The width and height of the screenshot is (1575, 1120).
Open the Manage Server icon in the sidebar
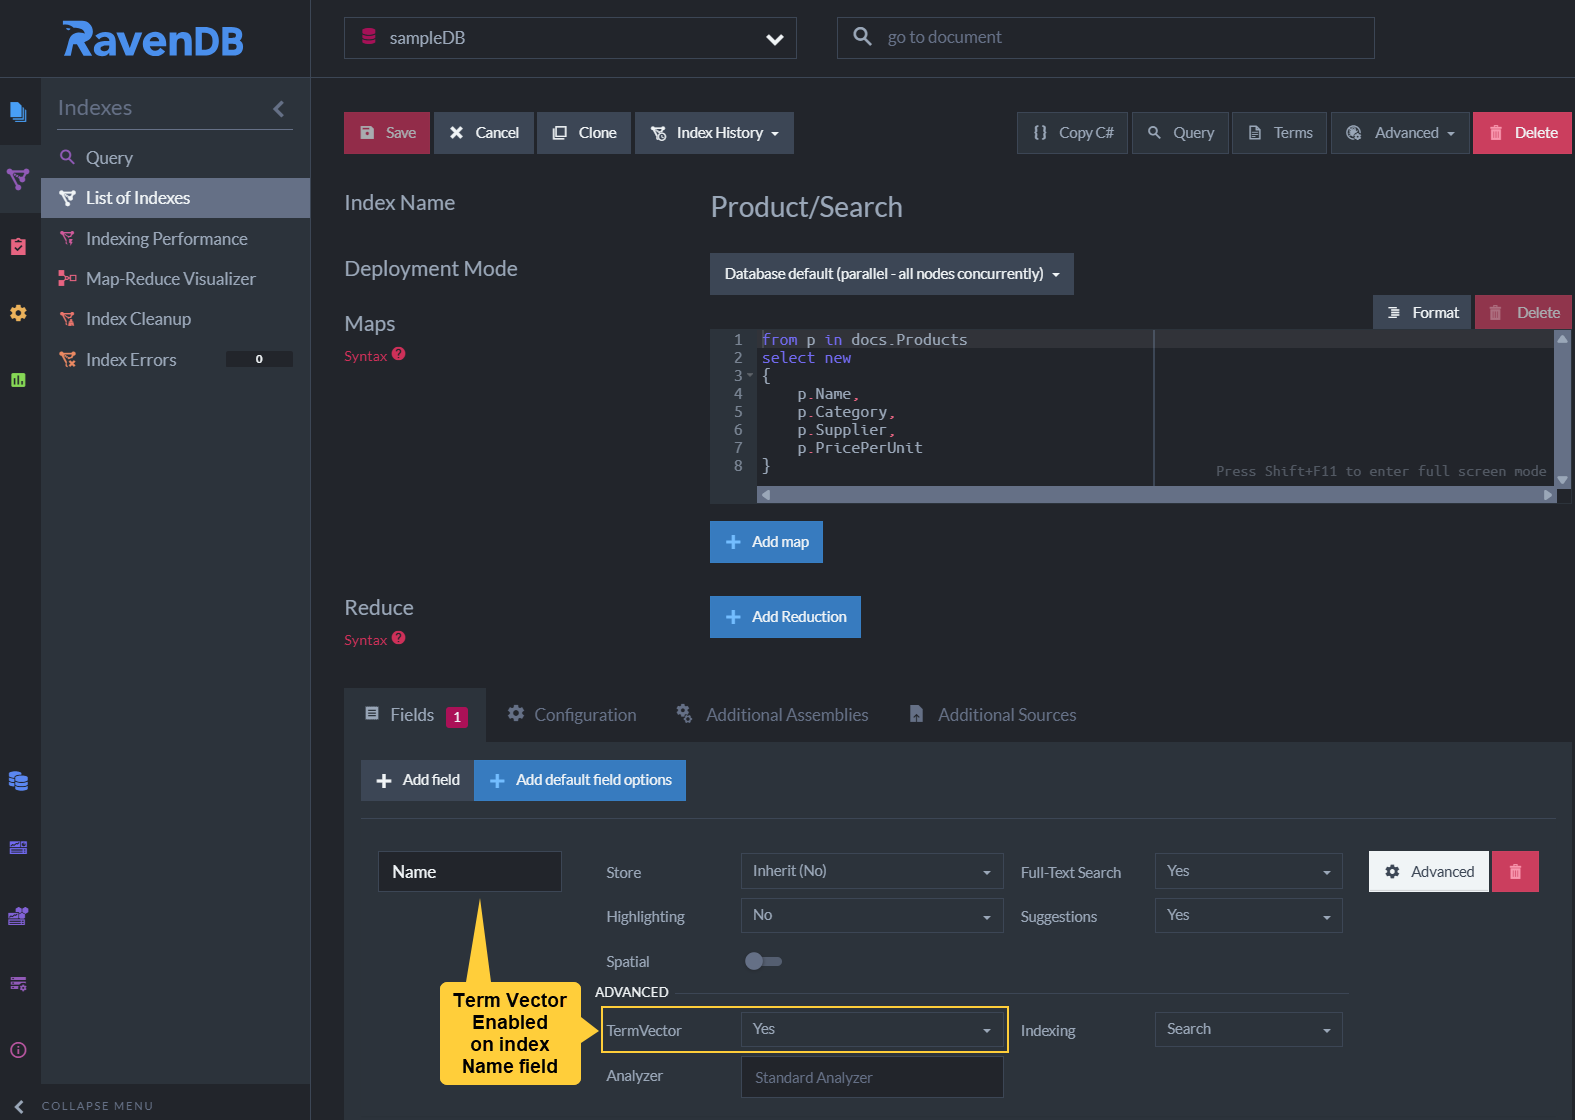pyautogui.click(x=18, y=848)
